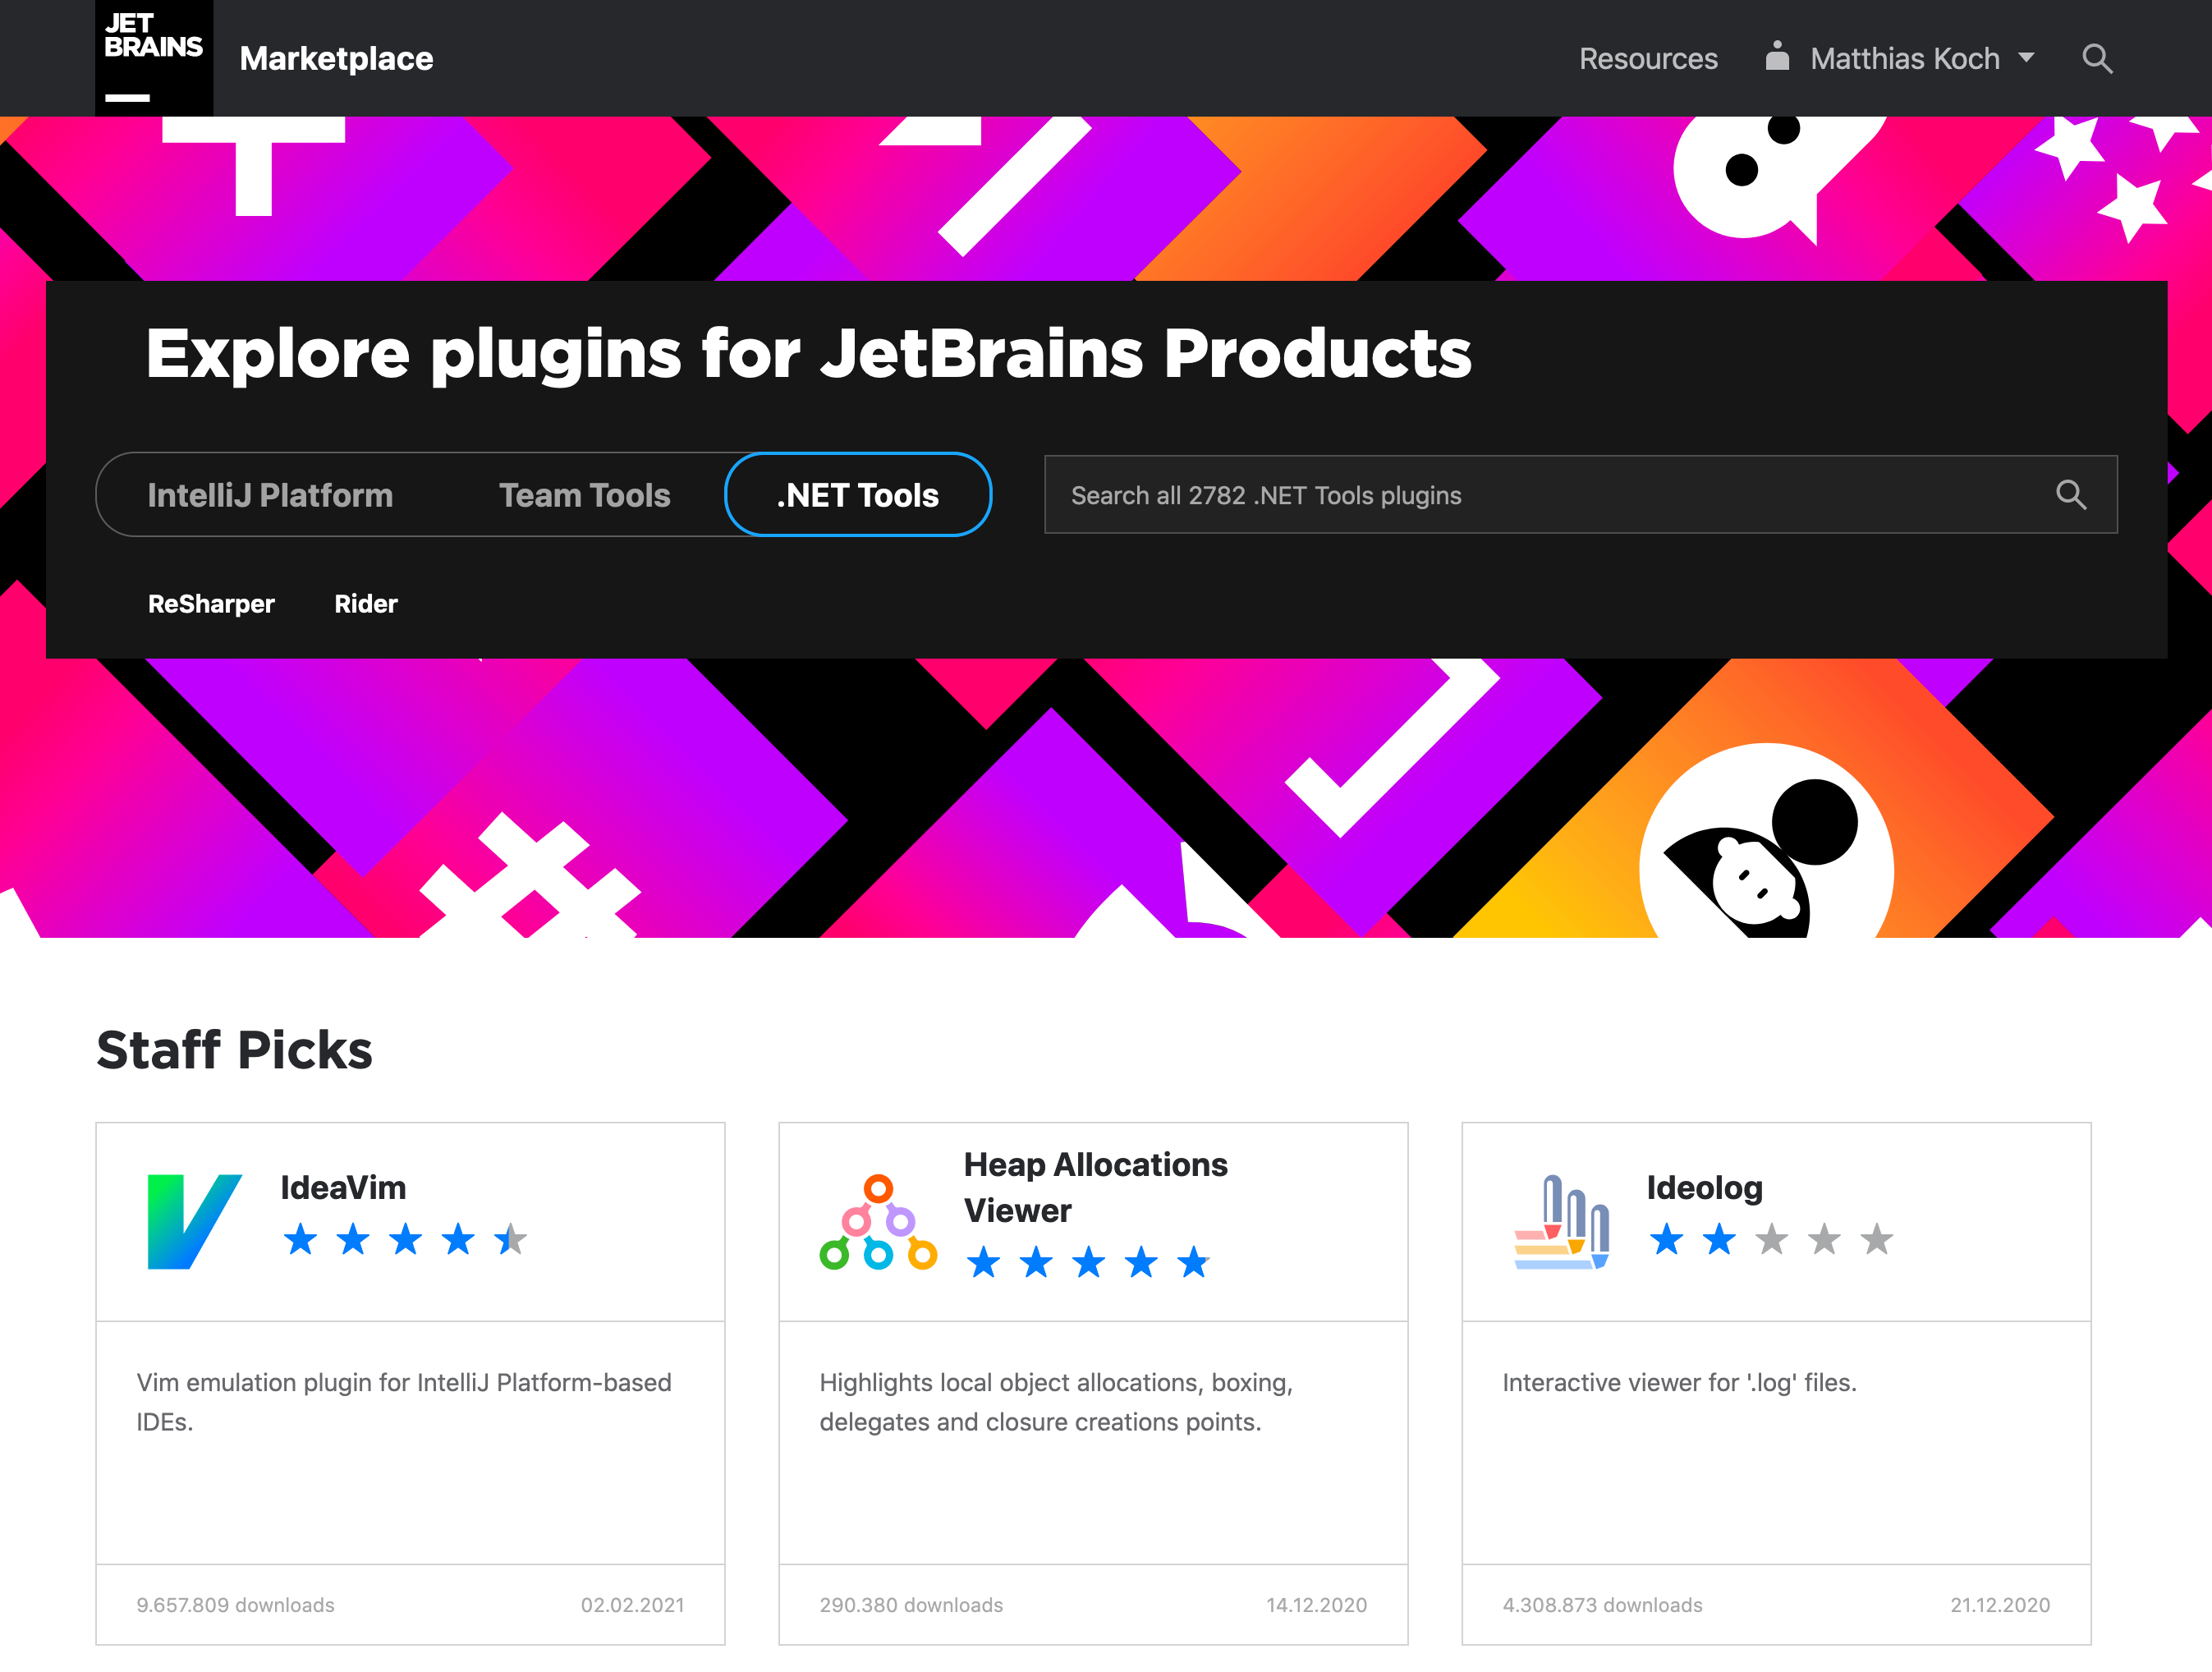
Task: Click the JetBrains logo in top left
Action: coord(149,58)
